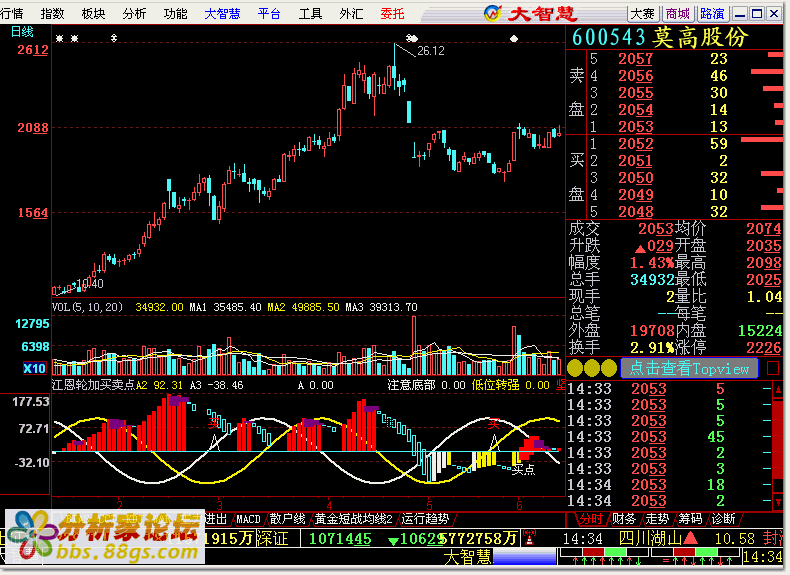Click the 日线 period label
Image resolution: width=790 pixels, height=575 pixels.
[22, 32]
